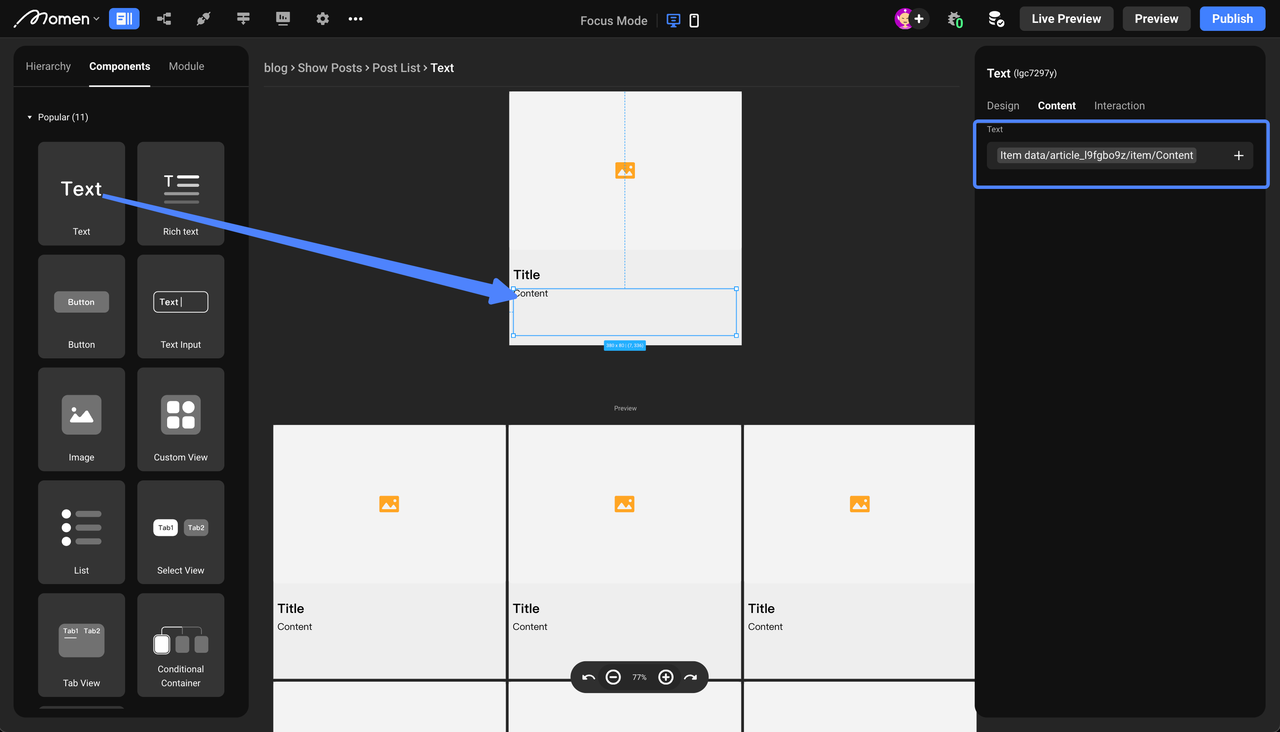The height and width of the screenshot is (732, 1280).
Task: Switch to the Module tab
Action: (x=186, y=66)
